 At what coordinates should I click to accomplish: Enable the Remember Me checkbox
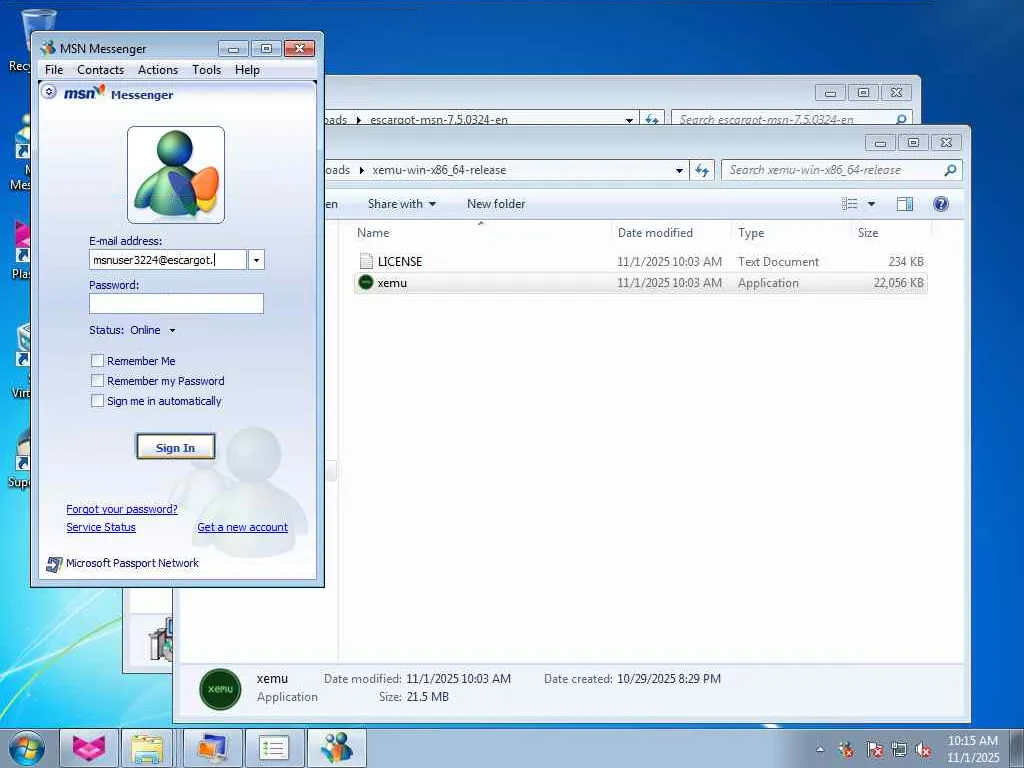pos(97,360)
